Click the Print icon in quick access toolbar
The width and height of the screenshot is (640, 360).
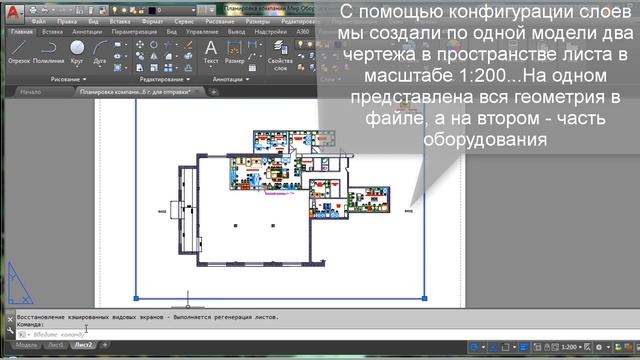pos(33,10)
